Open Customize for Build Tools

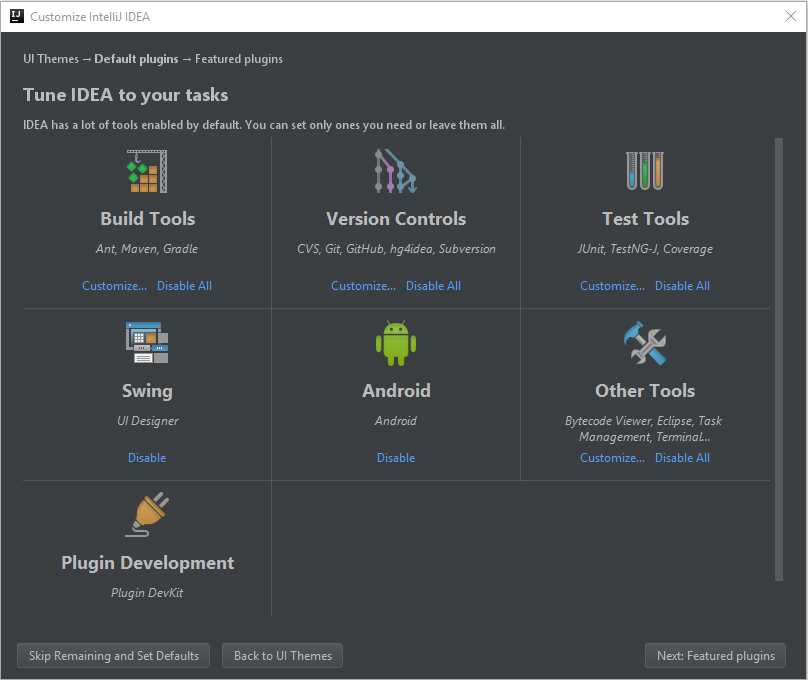113,285
